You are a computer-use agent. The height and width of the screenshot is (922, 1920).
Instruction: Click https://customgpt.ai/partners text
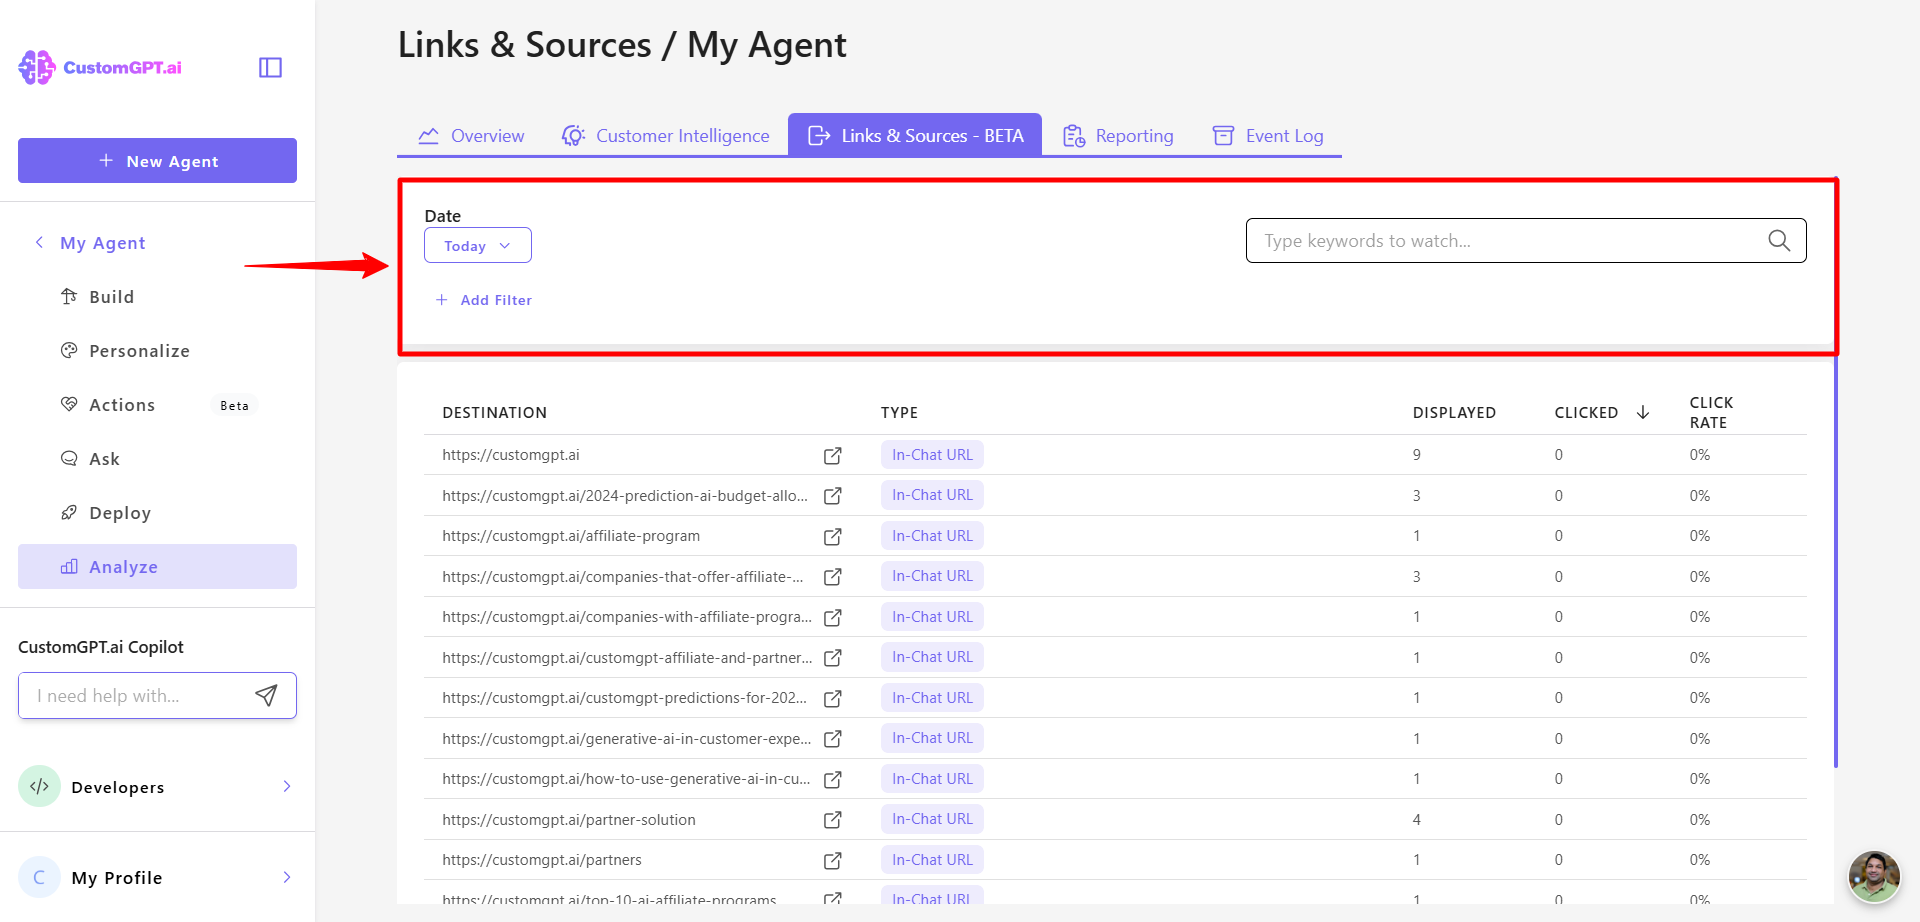coord(542,860)
